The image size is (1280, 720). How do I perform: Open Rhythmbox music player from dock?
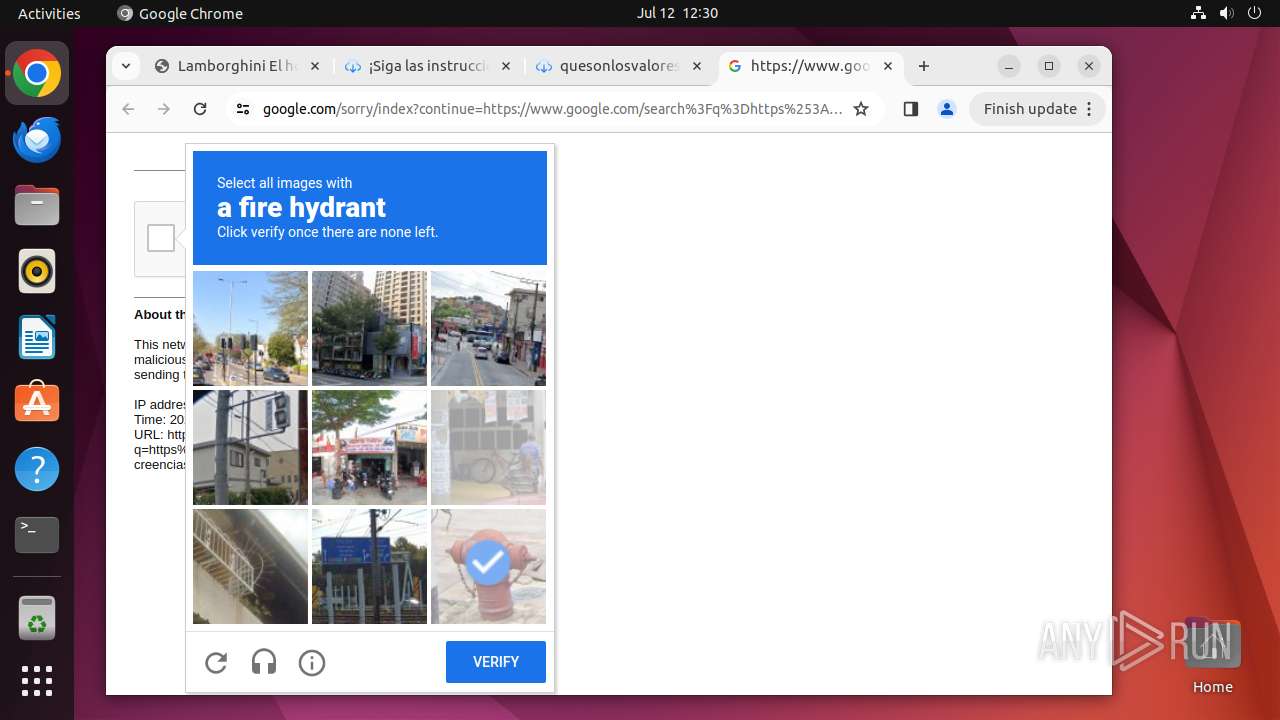coord(37,272)
